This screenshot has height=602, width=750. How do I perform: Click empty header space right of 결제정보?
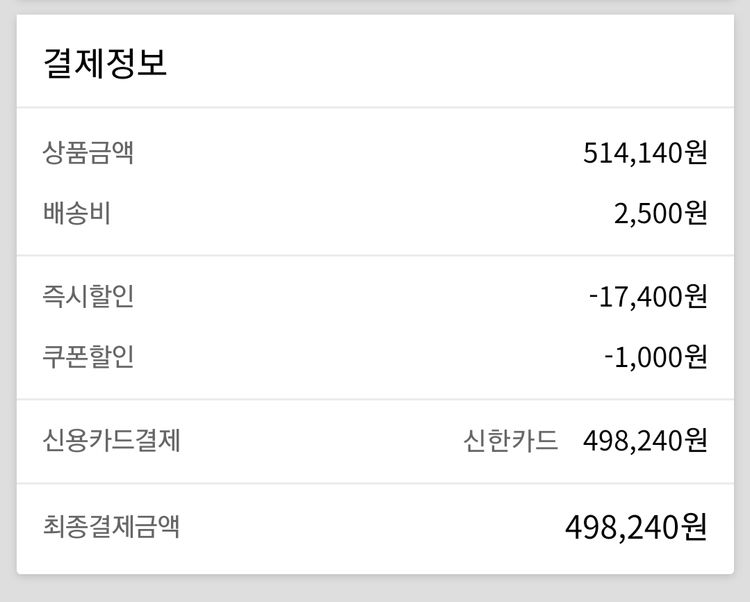(450, 63)
